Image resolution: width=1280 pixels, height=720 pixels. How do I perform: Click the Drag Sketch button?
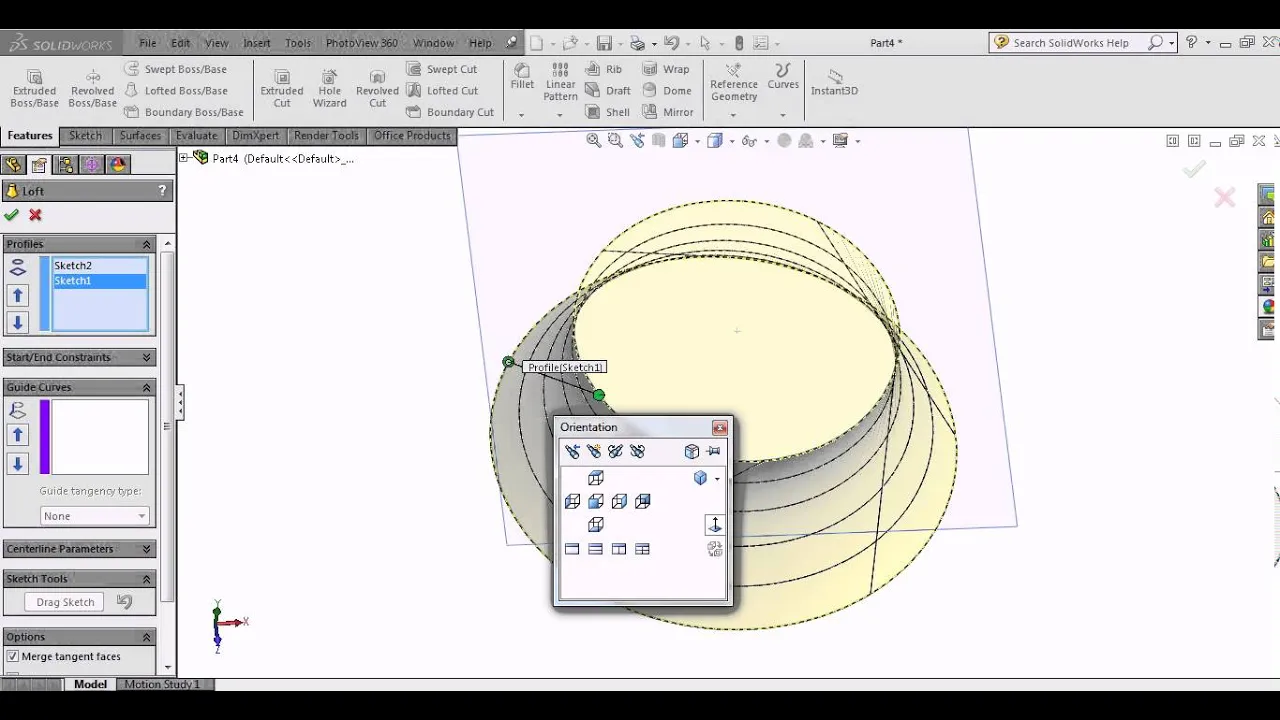(x=65, y=602)
